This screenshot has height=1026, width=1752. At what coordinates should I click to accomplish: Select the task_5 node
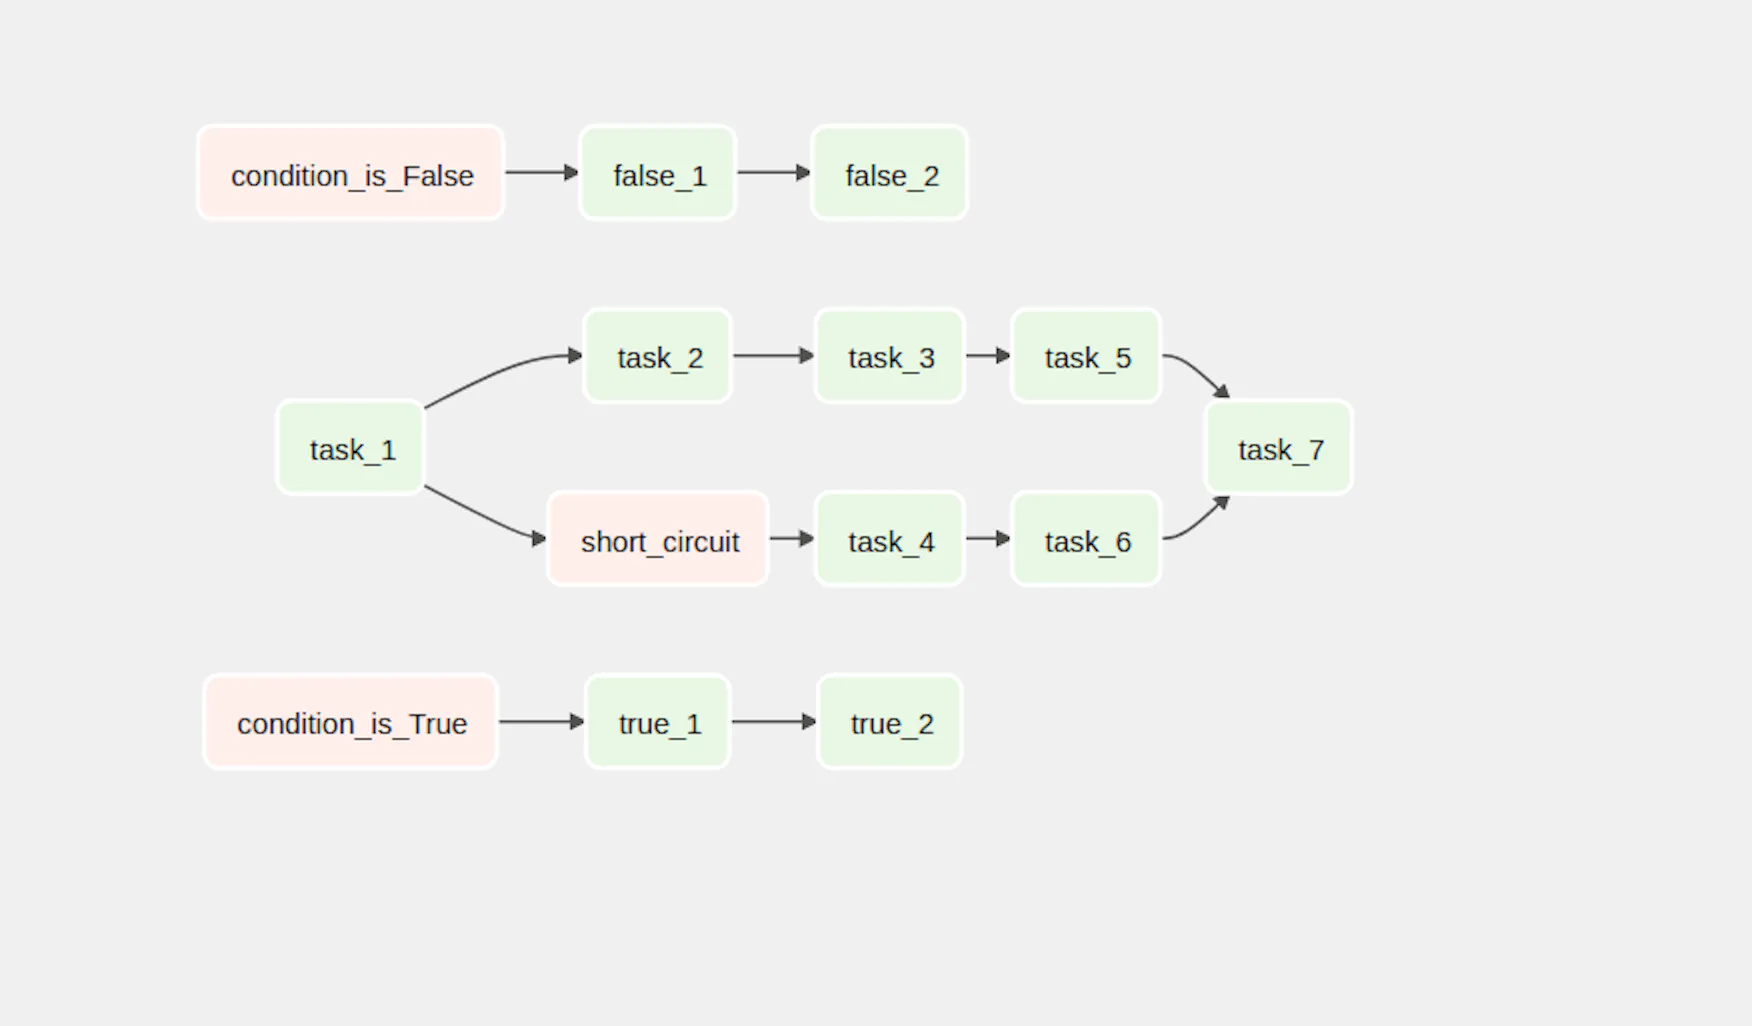click(x=1086, y=356)
